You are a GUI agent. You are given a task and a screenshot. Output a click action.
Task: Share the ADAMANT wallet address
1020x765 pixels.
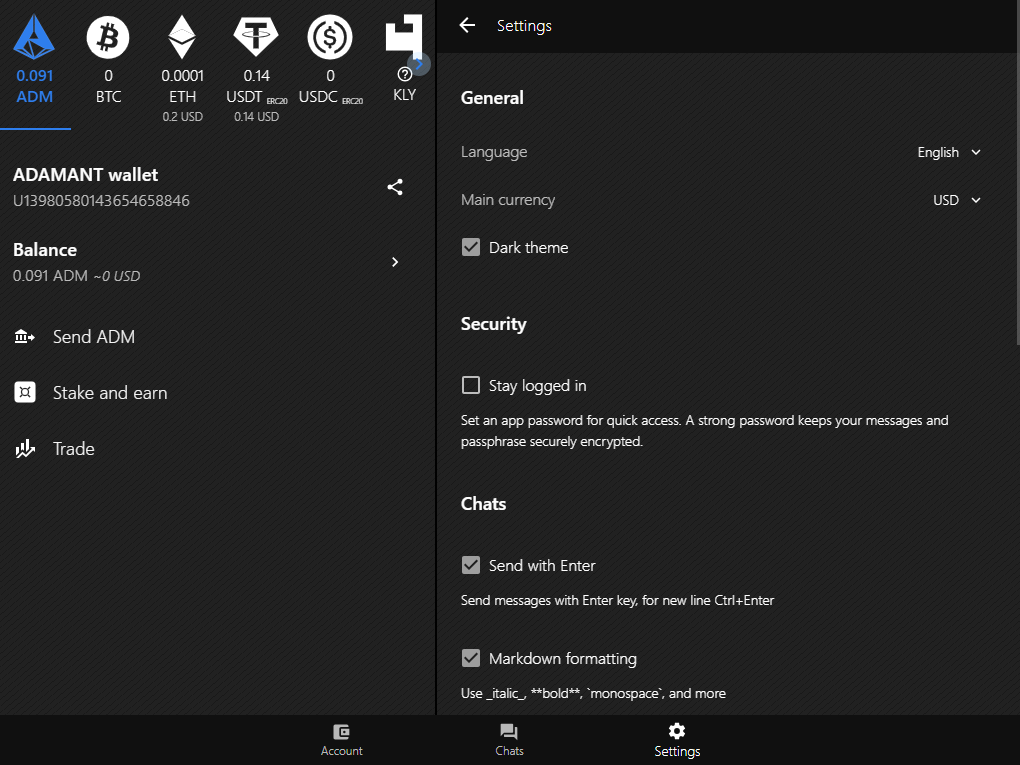395,187
